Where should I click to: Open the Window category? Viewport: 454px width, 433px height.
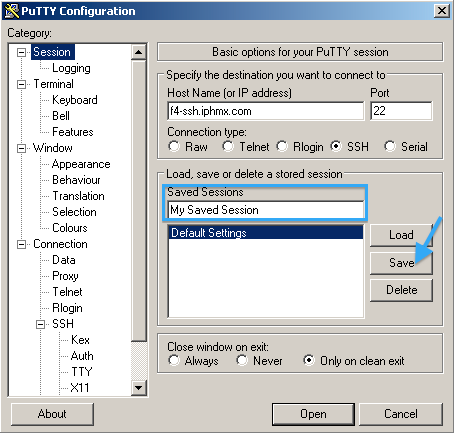coord(53,148)
